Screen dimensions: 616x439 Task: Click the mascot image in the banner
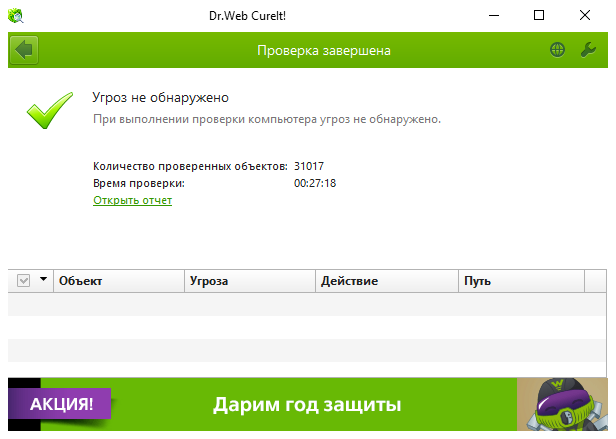563,404
